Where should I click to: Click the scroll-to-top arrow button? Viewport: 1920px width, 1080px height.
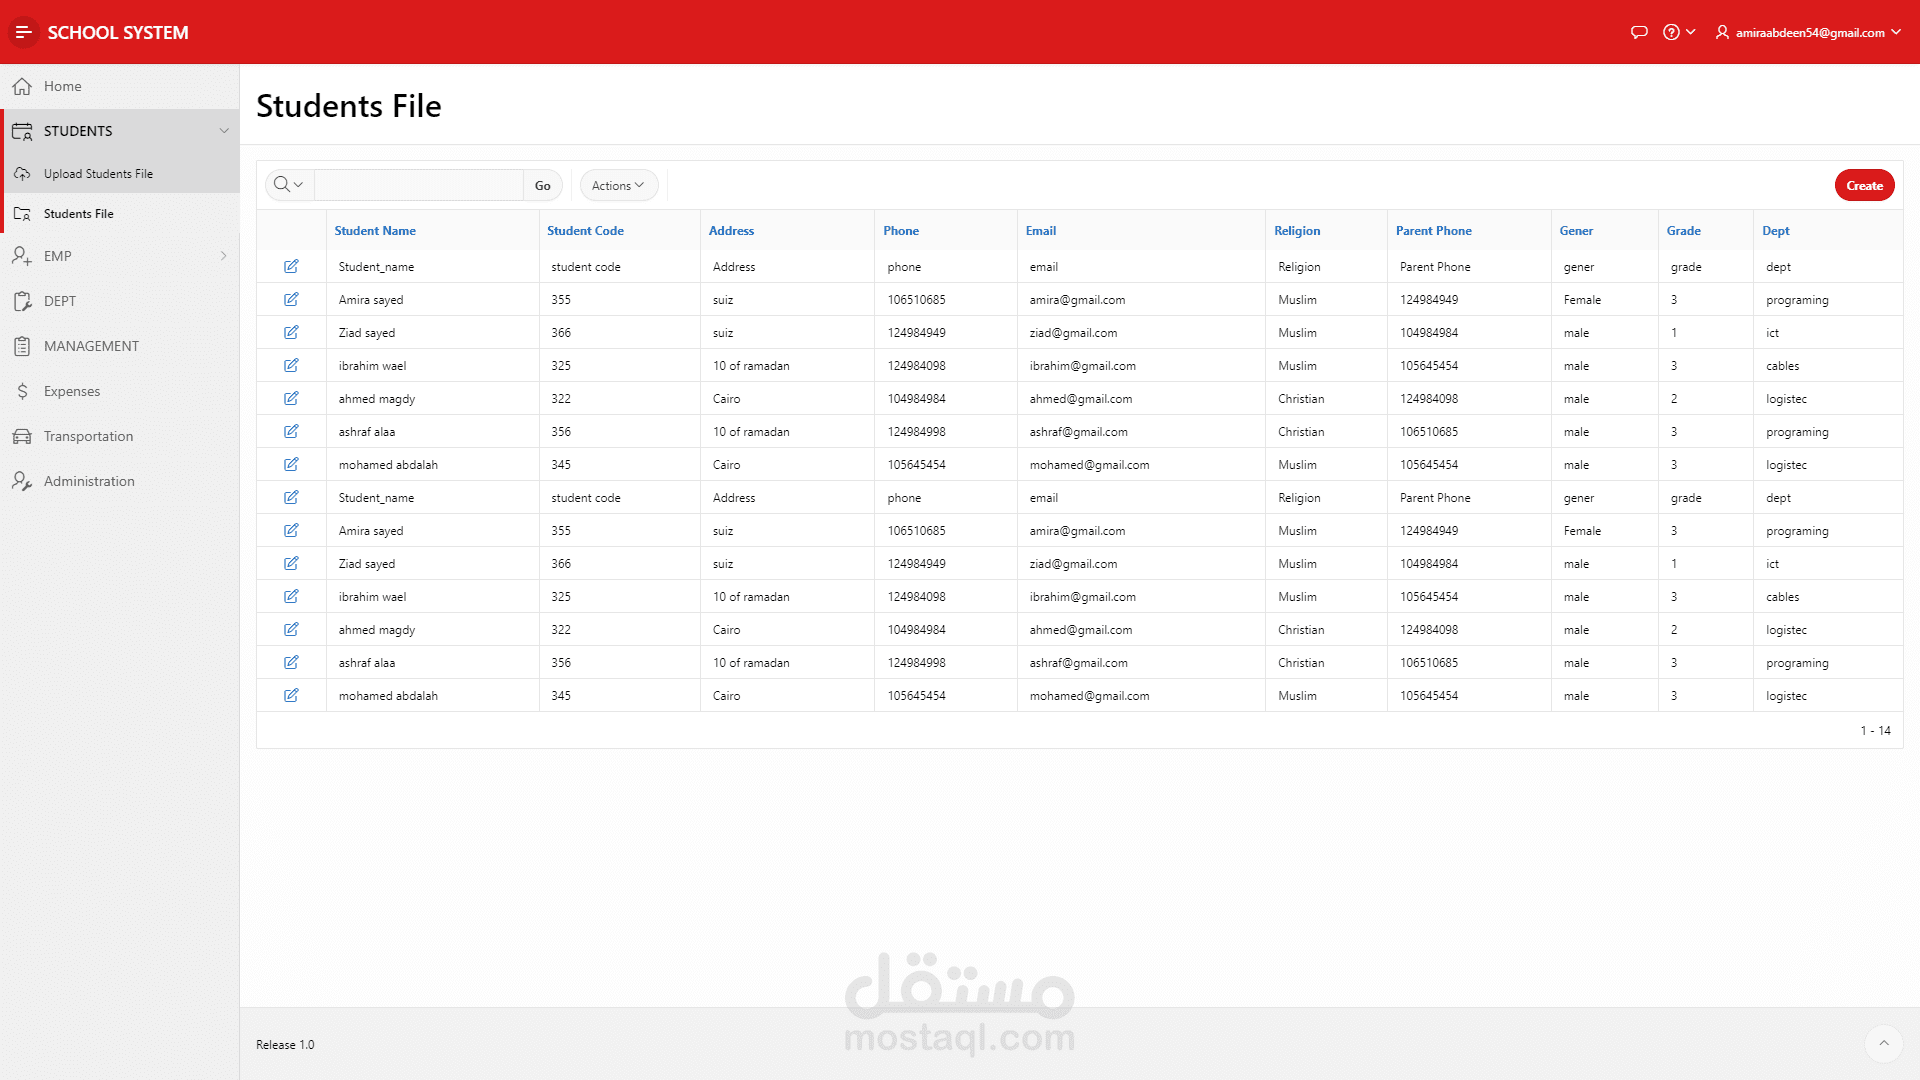coord(1883,1044)
